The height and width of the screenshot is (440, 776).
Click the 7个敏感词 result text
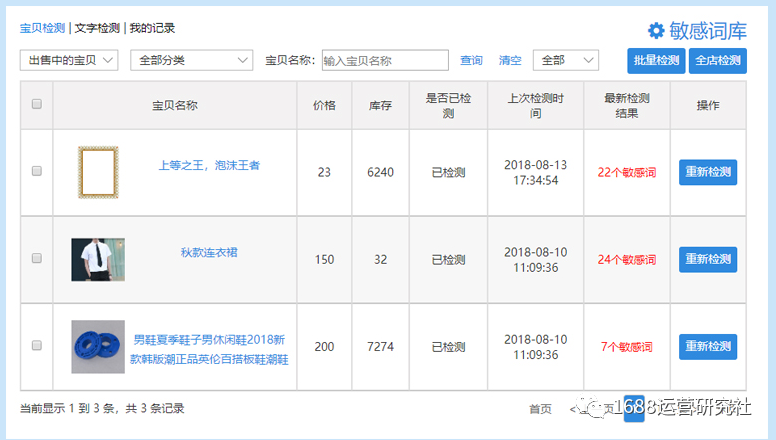pos(627,346)
